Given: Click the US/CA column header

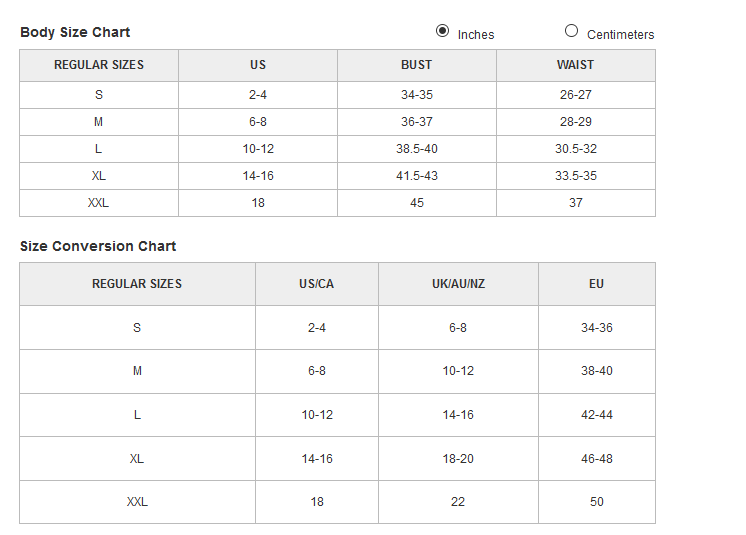Looking at the screenshot, I should (316, 284).
